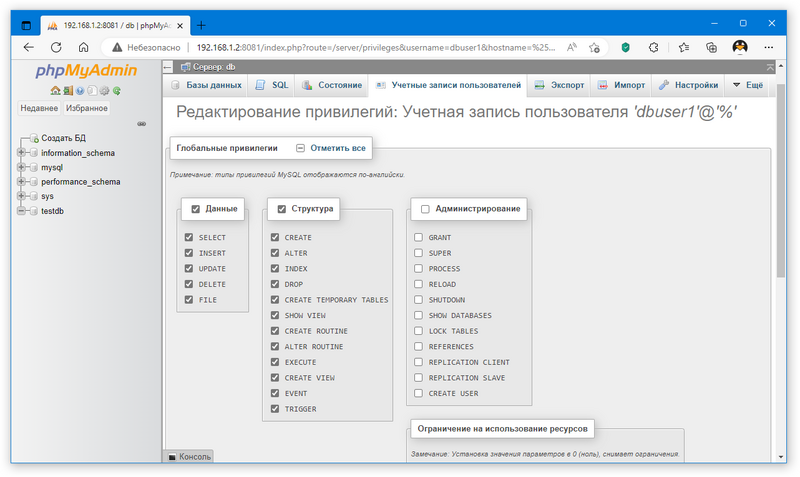This screenshot has width=800, height=477.
Task: Collapse the testdb database node
Action: pos(21,211)
